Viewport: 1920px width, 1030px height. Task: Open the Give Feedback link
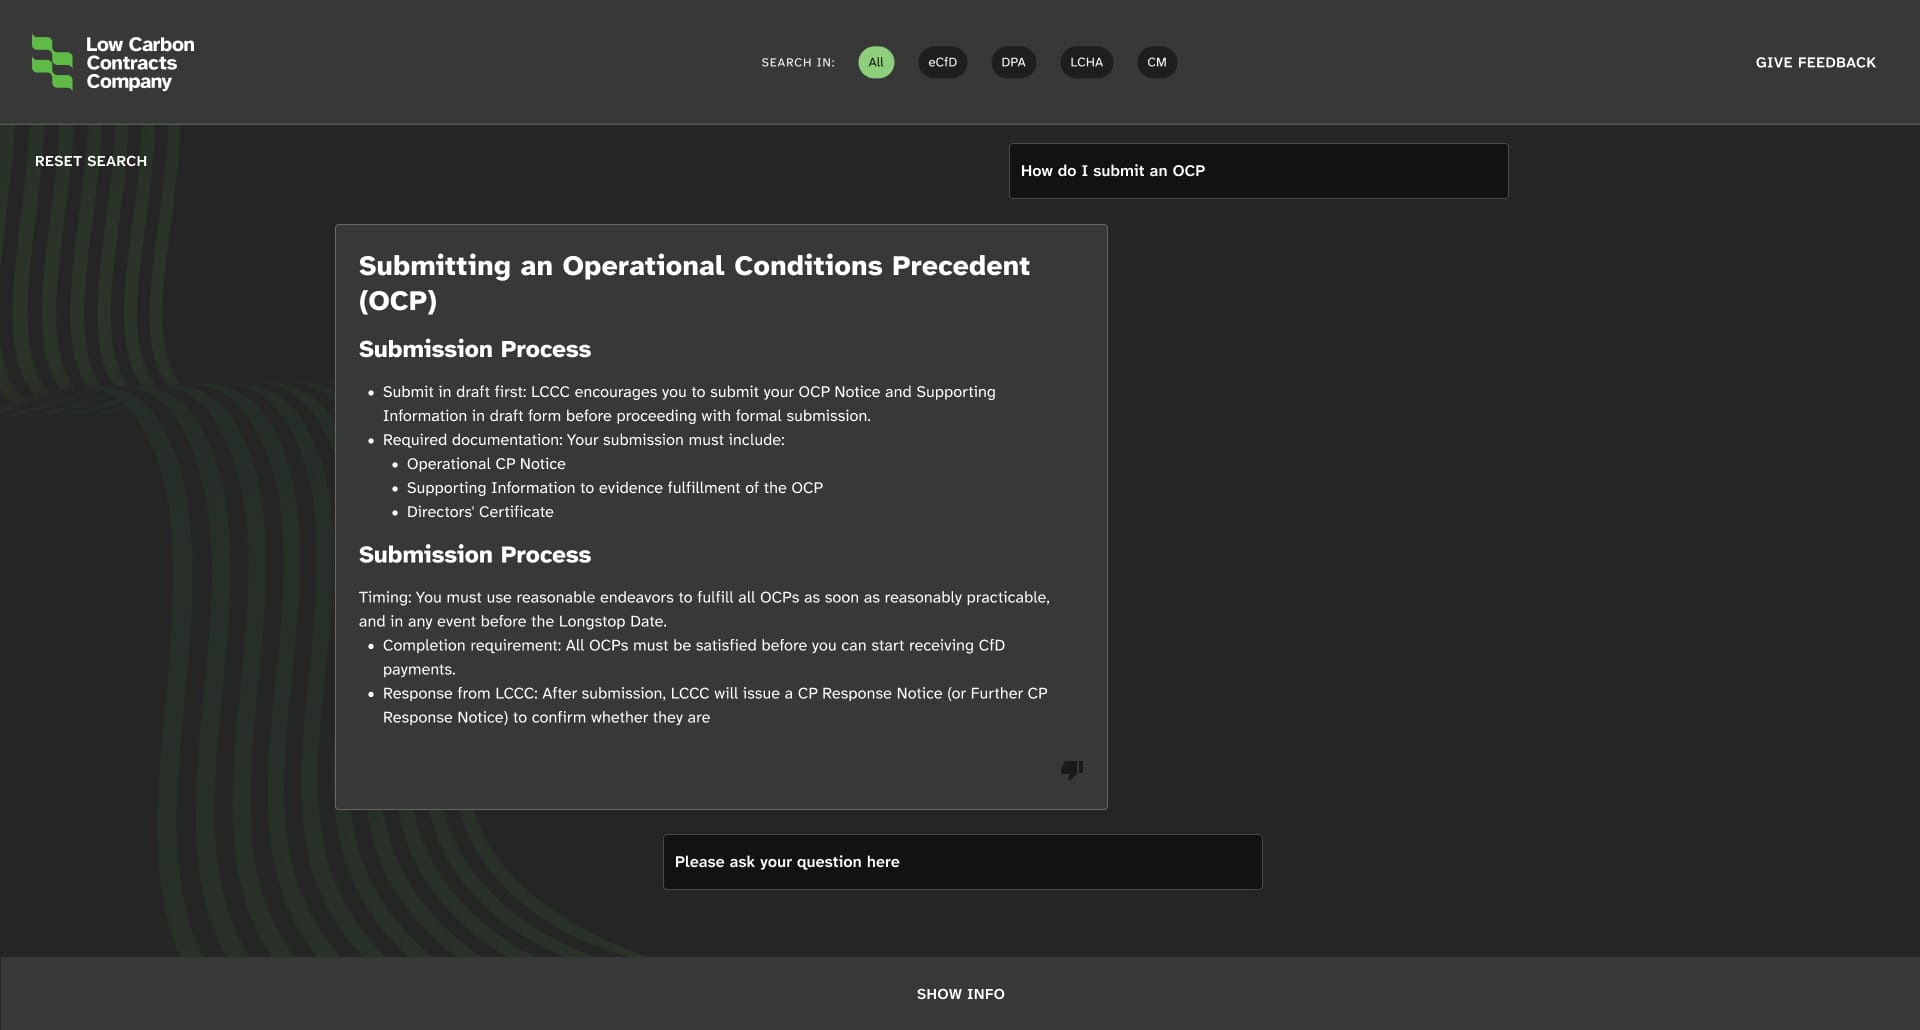point(1815,62)
